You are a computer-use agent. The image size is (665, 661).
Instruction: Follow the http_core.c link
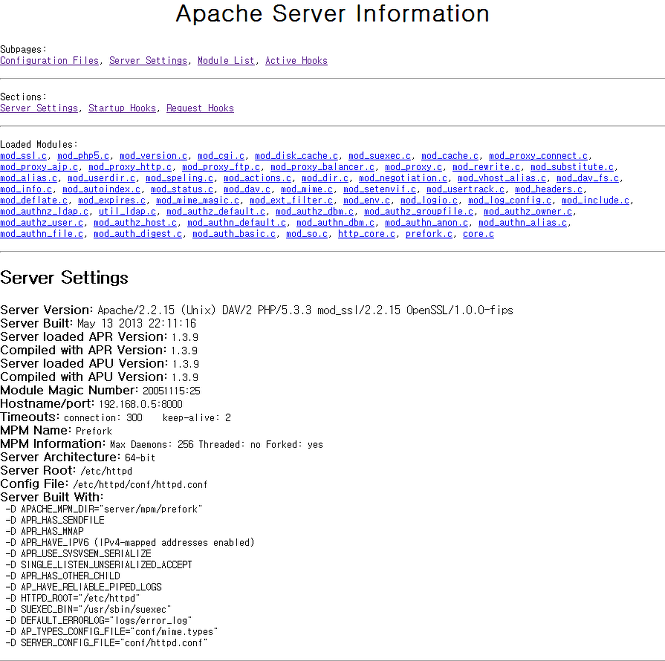[x=366, y=234]
